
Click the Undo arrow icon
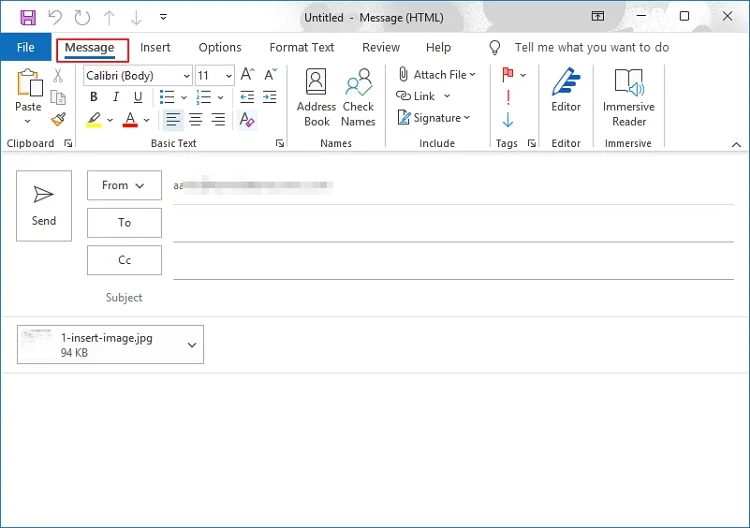(55, 18)
